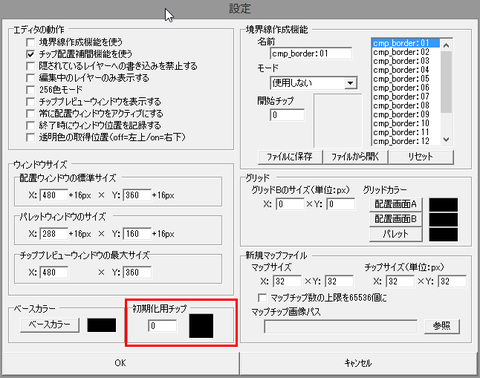
Task: Click the 配置画面B grid color button
Action: [396, 219]
